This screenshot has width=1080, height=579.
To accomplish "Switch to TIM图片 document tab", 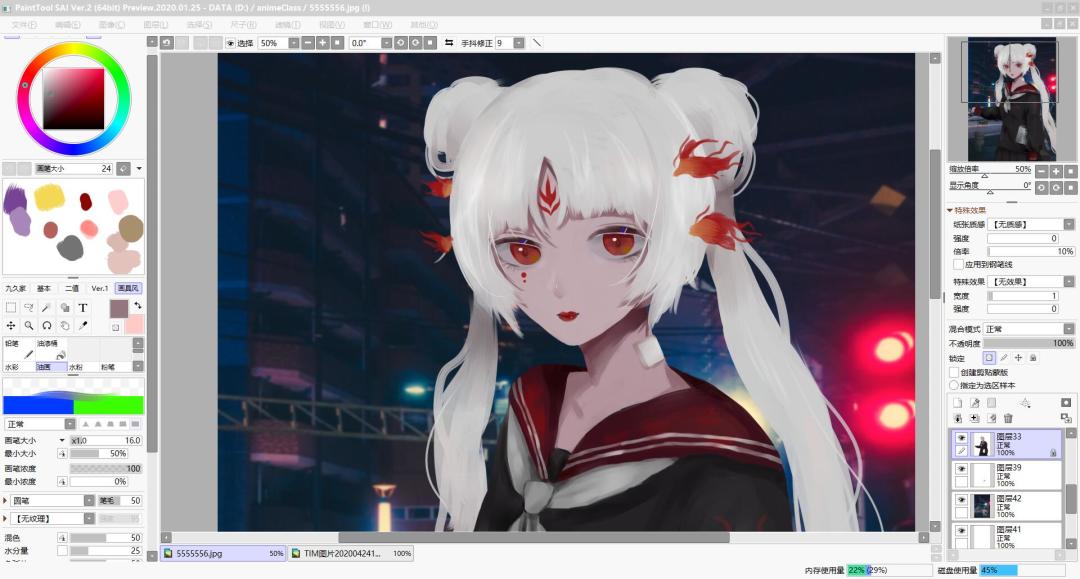I will pyautogui.click(x=351, y=553).
